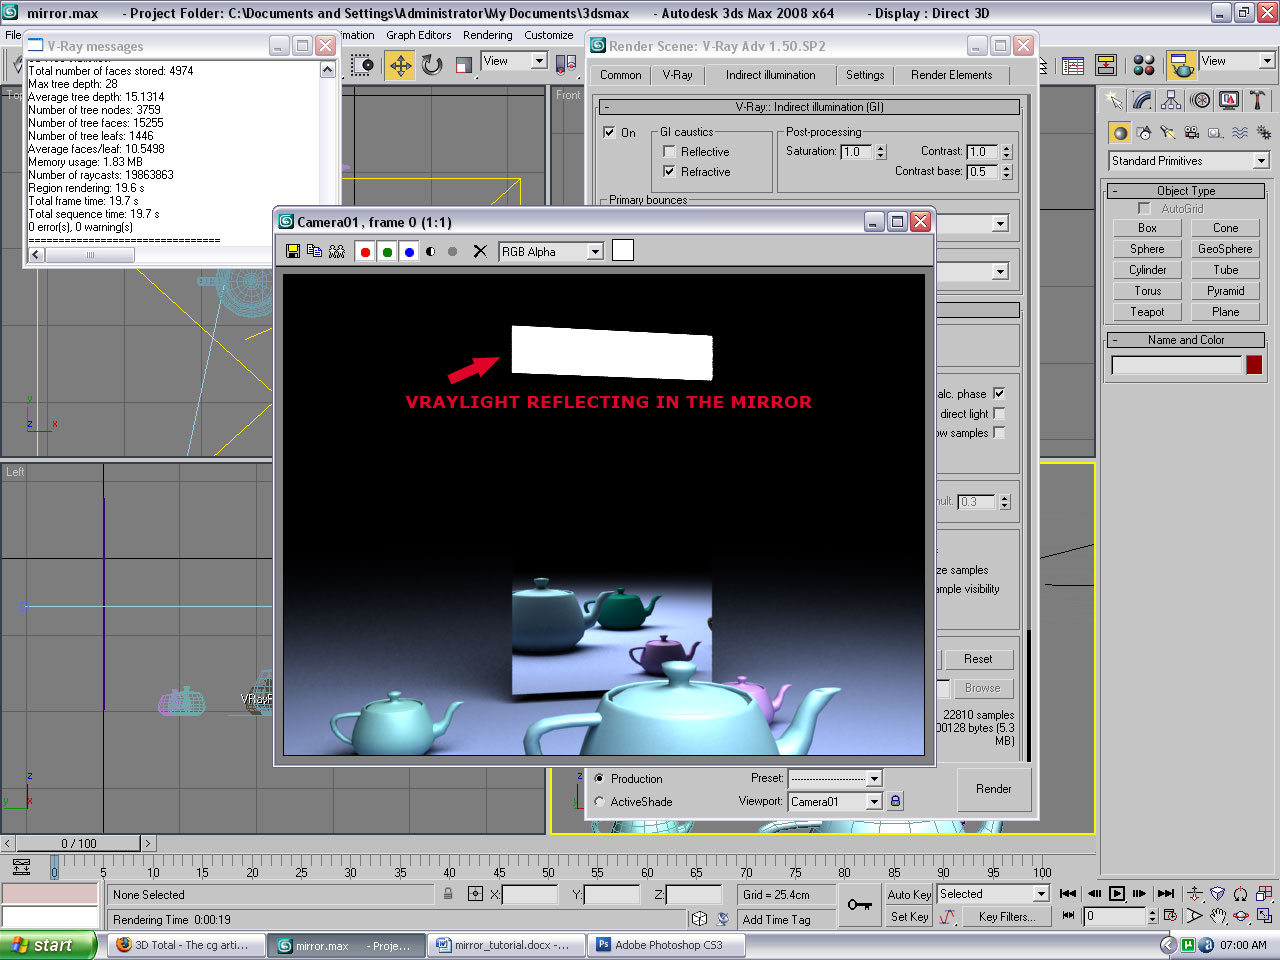Screen dimensions: 1280x960
Task: Open the View dropdown beside Quick Render
Action: pyautogui.click(x=1237, y=61)
